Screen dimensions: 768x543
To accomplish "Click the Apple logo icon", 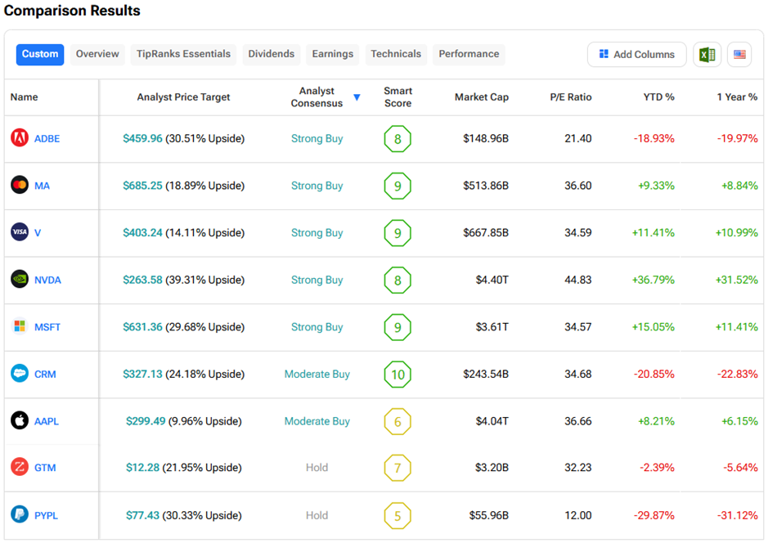I will click(x=19, y=421).
